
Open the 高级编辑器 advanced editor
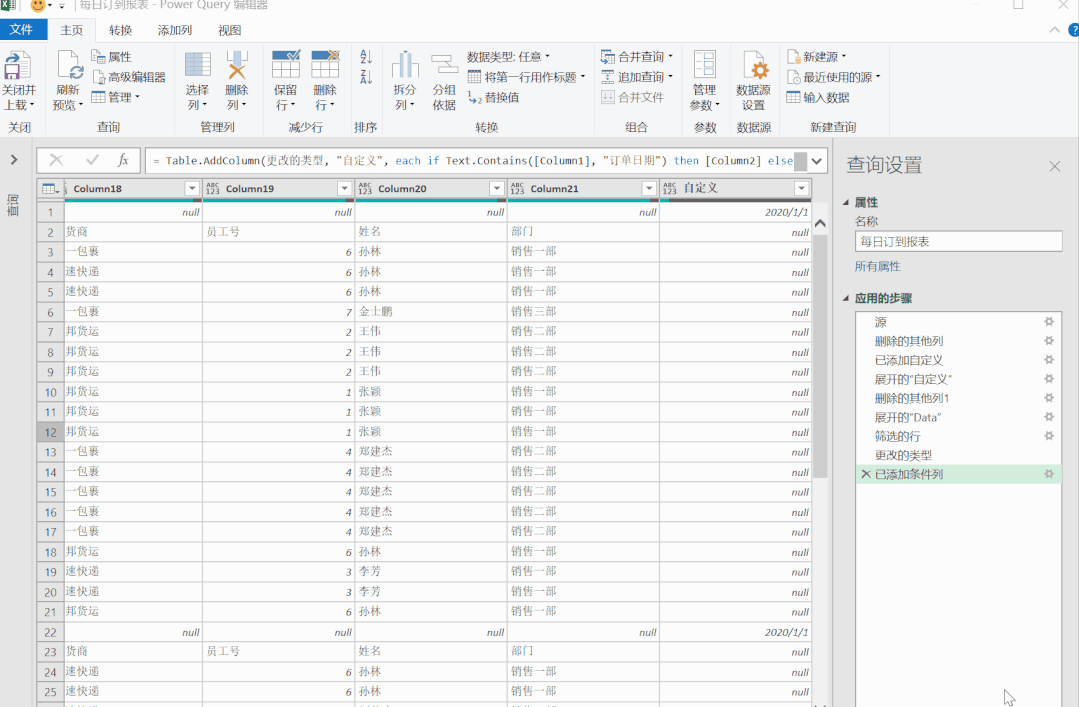[x=129, y=77]
